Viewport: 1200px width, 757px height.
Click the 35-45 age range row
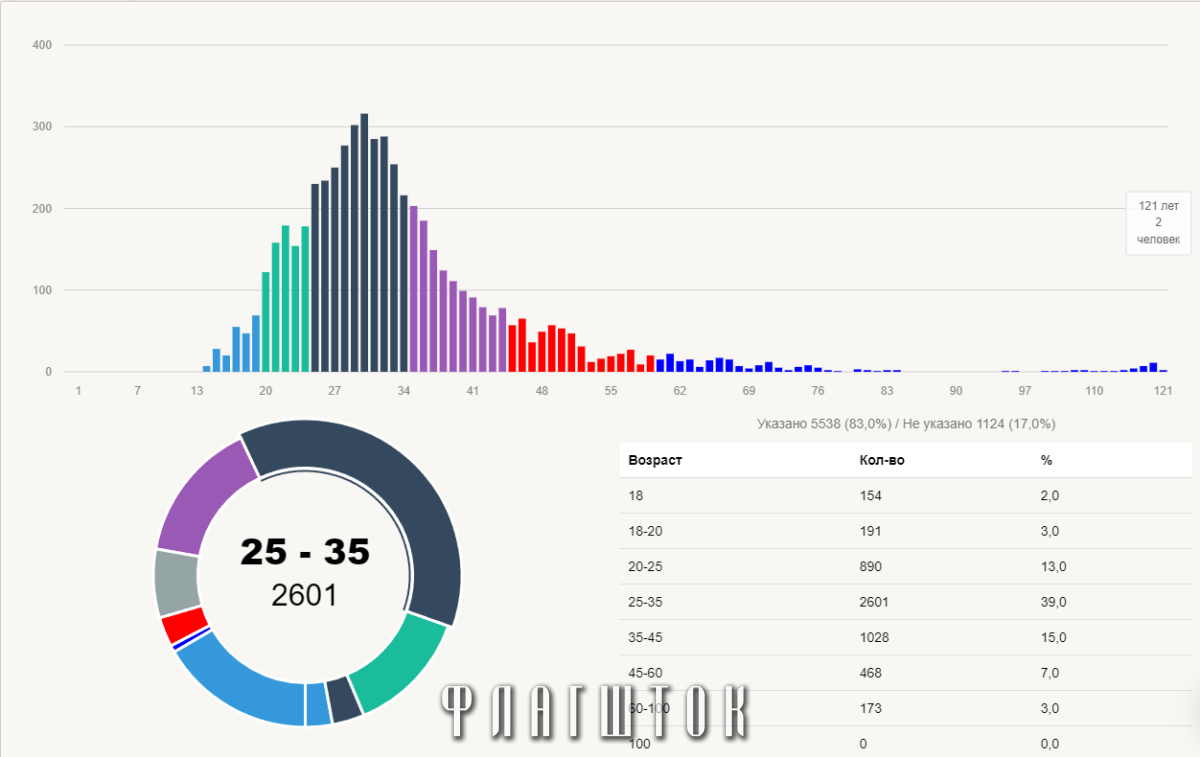[906, 637]
